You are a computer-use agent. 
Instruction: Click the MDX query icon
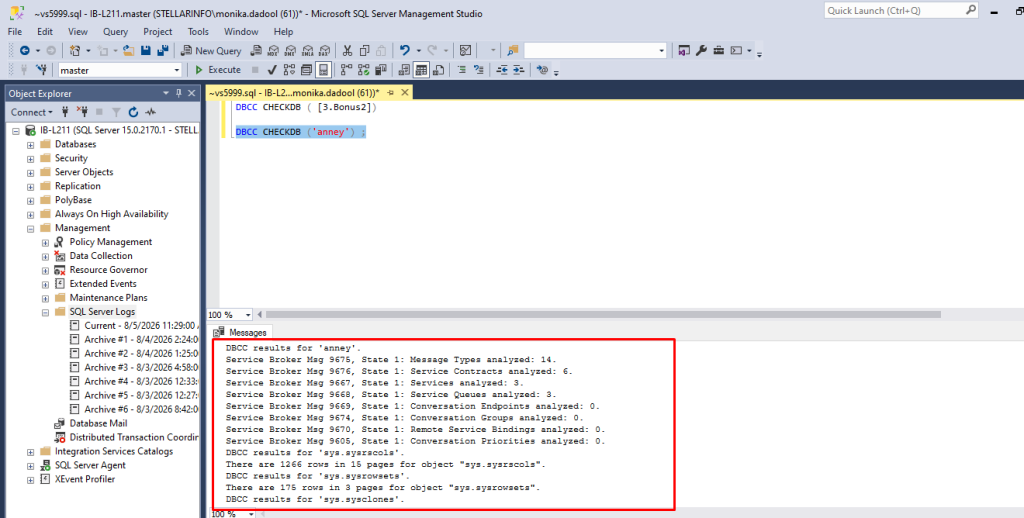tap(273, 50)
